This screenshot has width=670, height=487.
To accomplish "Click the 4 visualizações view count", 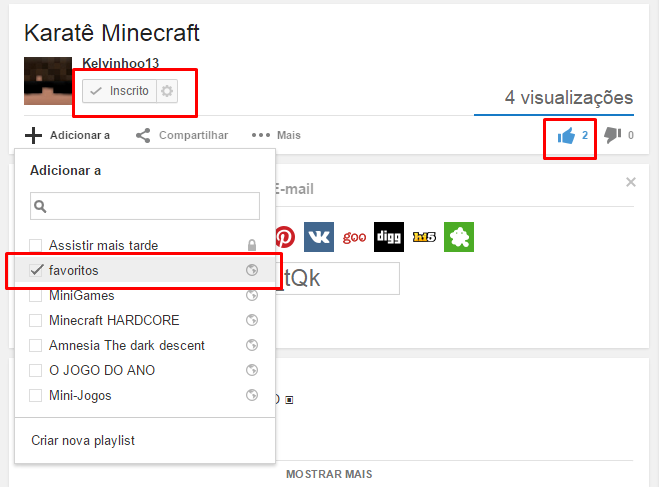I will click(569, 97).
